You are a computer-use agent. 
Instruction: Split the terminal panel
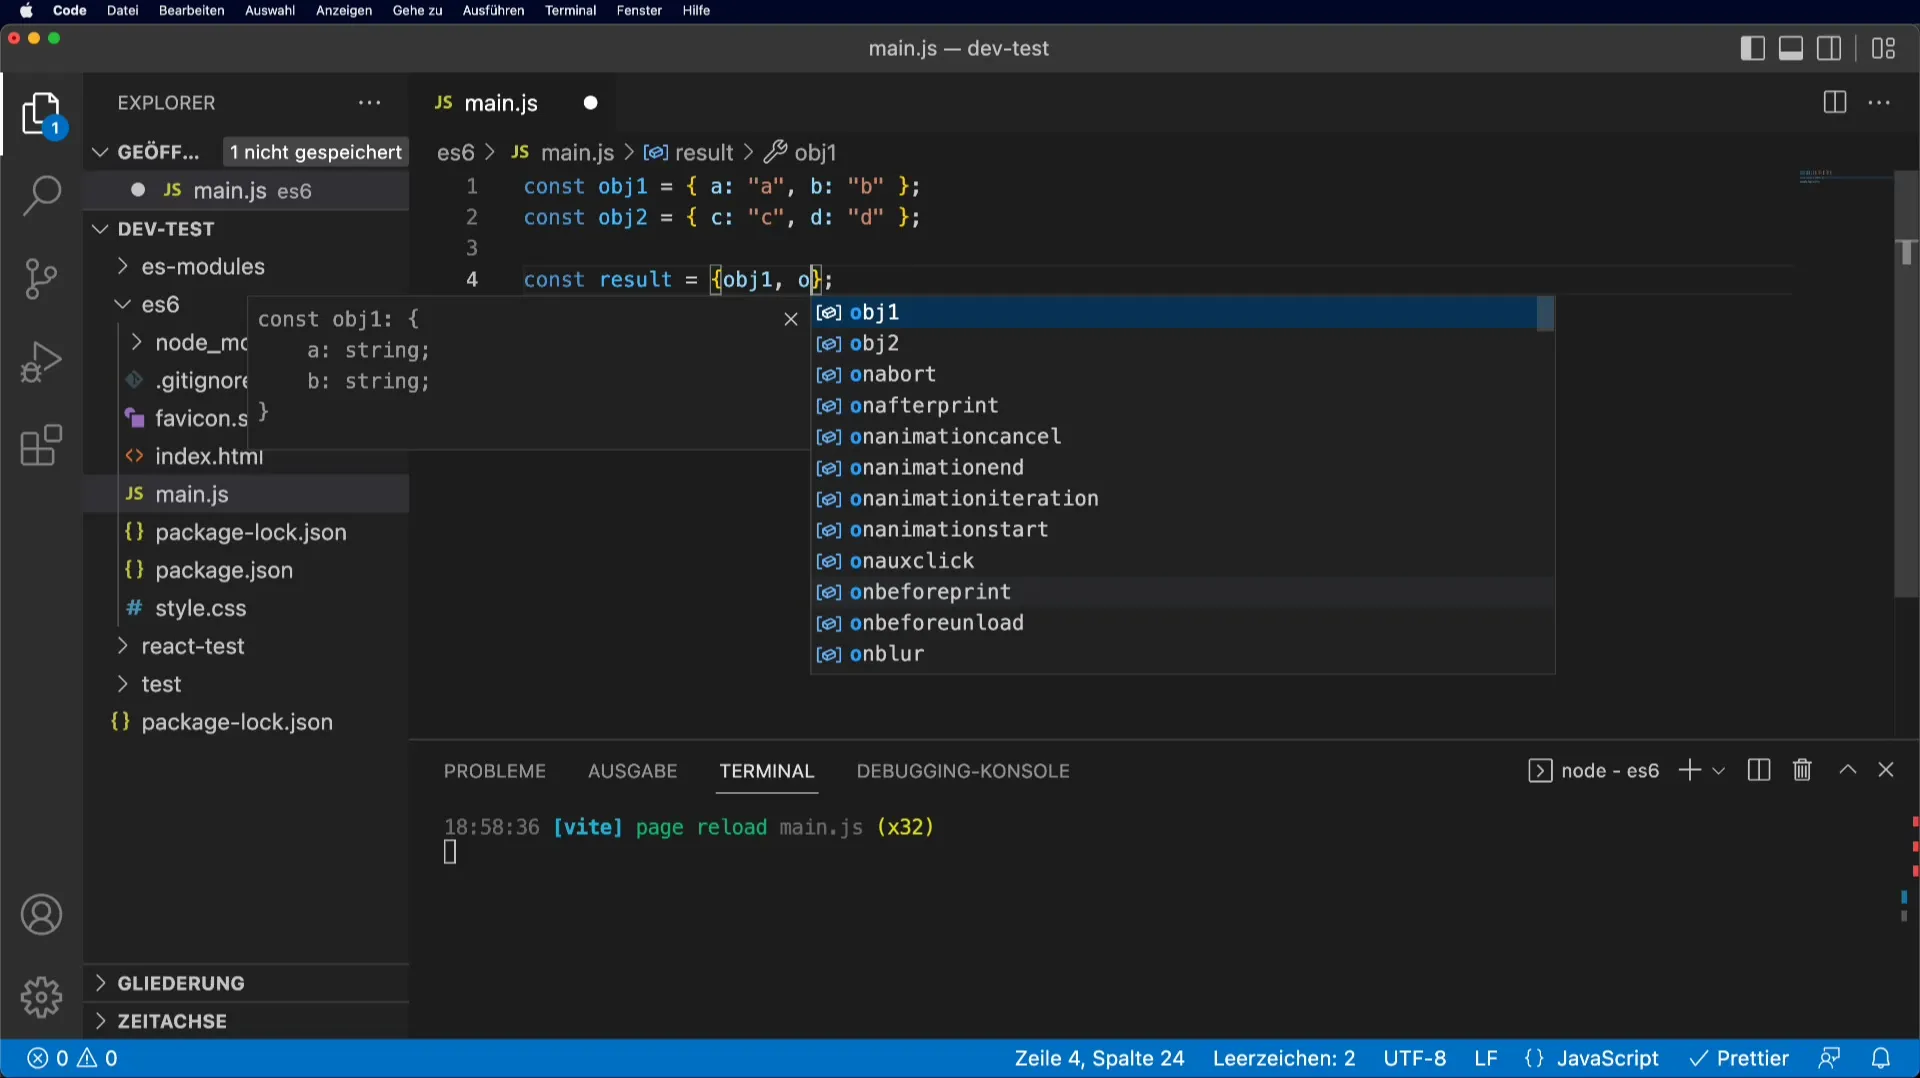pos(1759,770)
